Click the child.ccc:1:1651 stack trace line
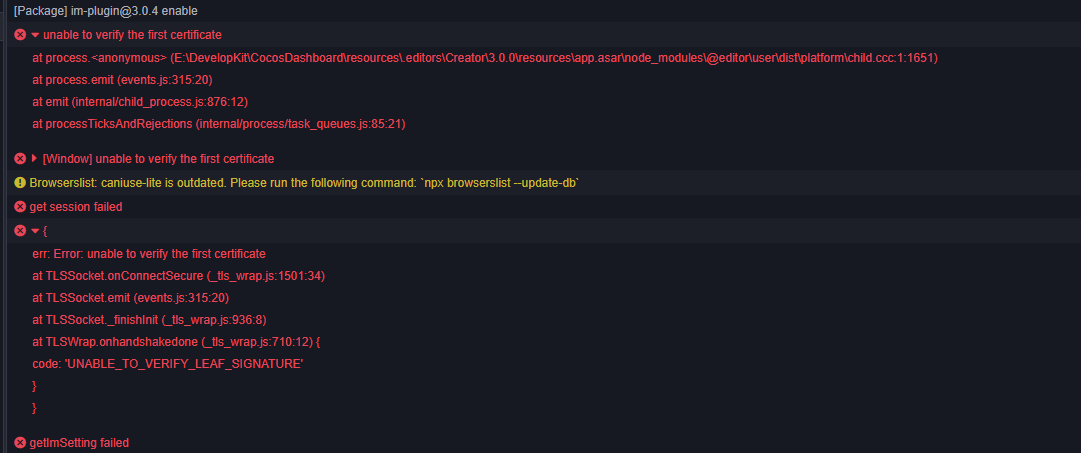The width and height of the screenshot is (1081, 453). (484, 58)
